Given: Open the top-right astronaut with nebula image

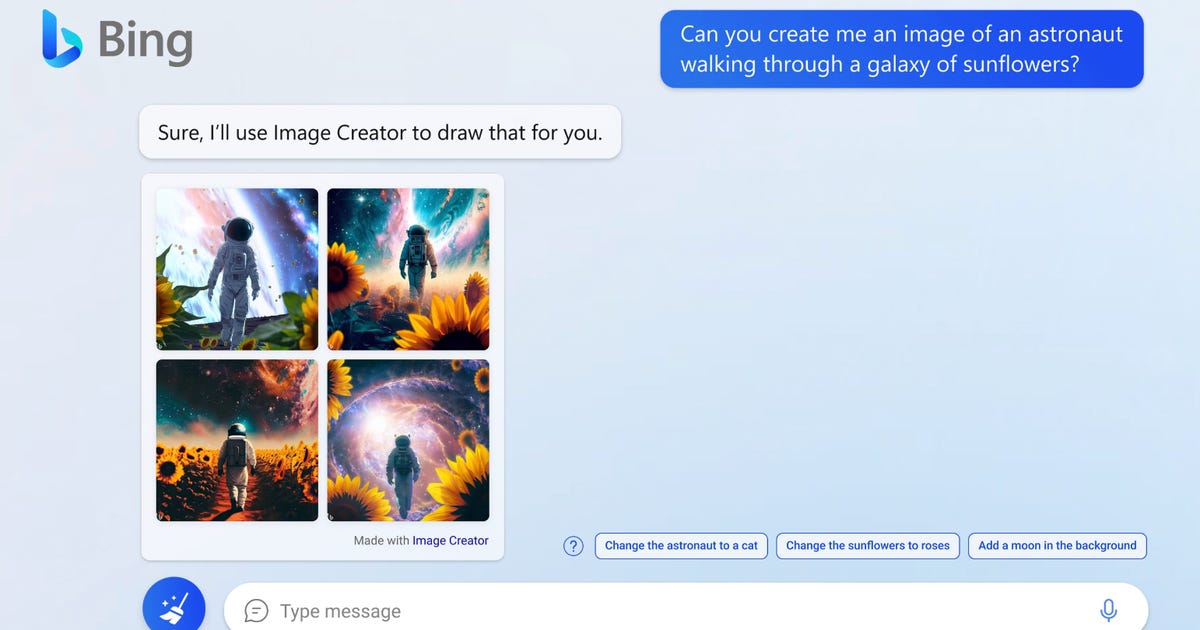Looking at the screenshot, I should click(408, 268).
